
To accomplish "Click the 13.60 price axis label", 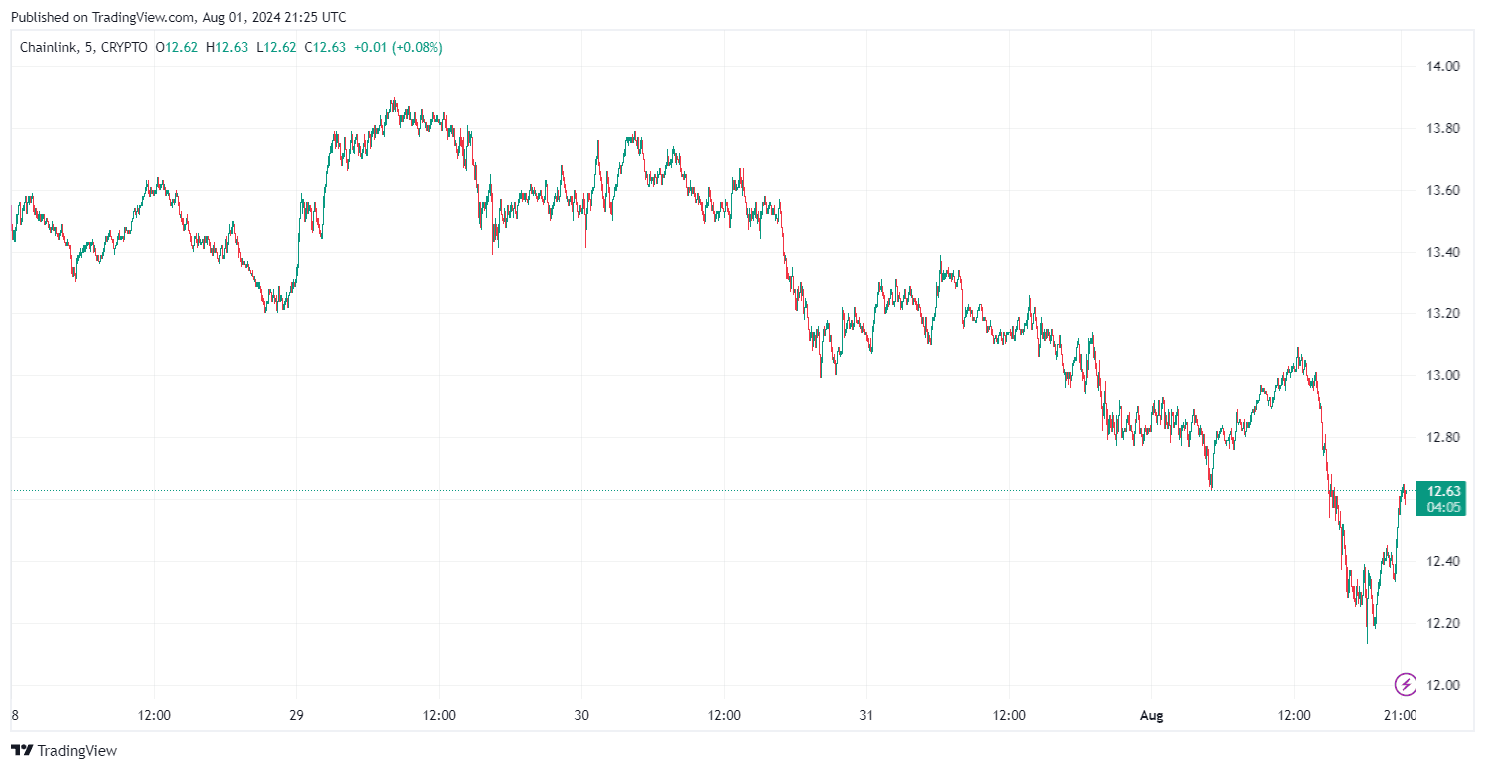I will pos(1444,190).
